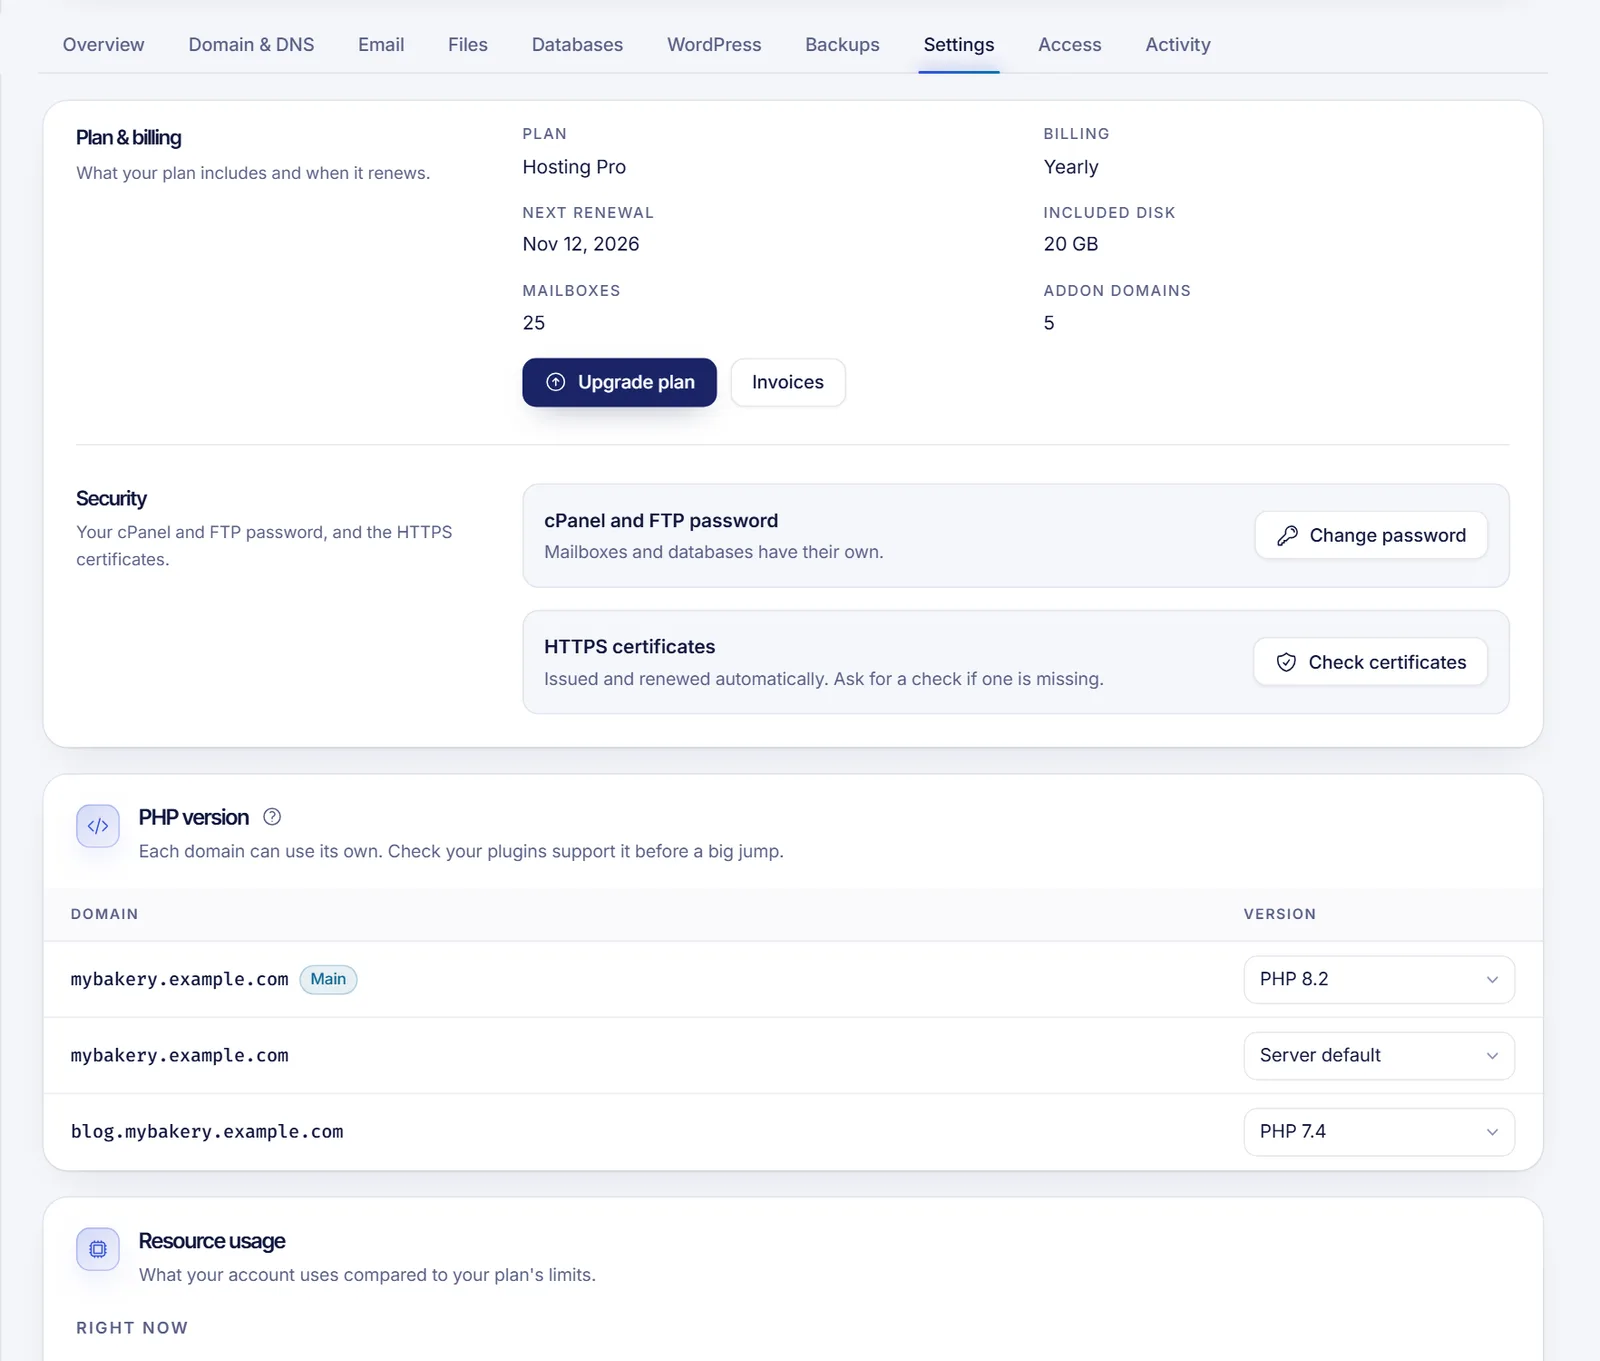The image size is (1600, 1361).
Task: Switch to the Overview tab
Action: pyautogui.click(x=103, y=45)
